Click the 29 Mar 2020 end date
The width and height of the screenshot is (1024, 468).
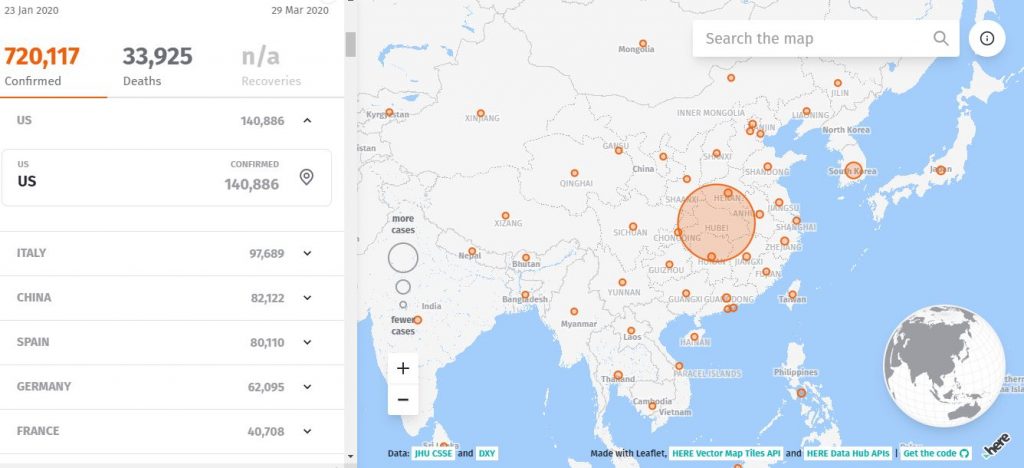[300, 10]
